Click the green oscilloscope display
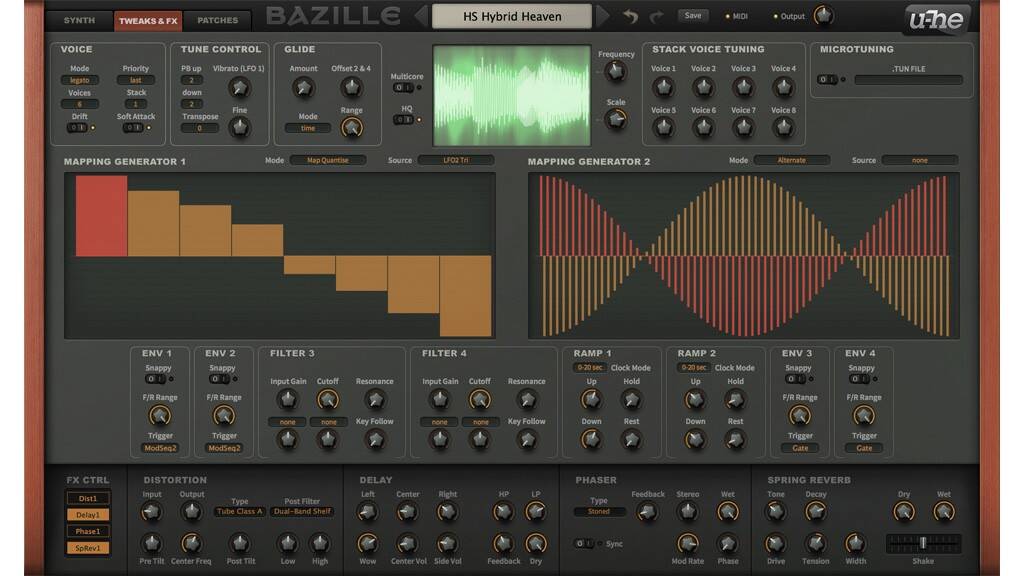Image resolution: width=1024 pixels, height=576 pixels. pyautogui.click(x=511, y=95)
